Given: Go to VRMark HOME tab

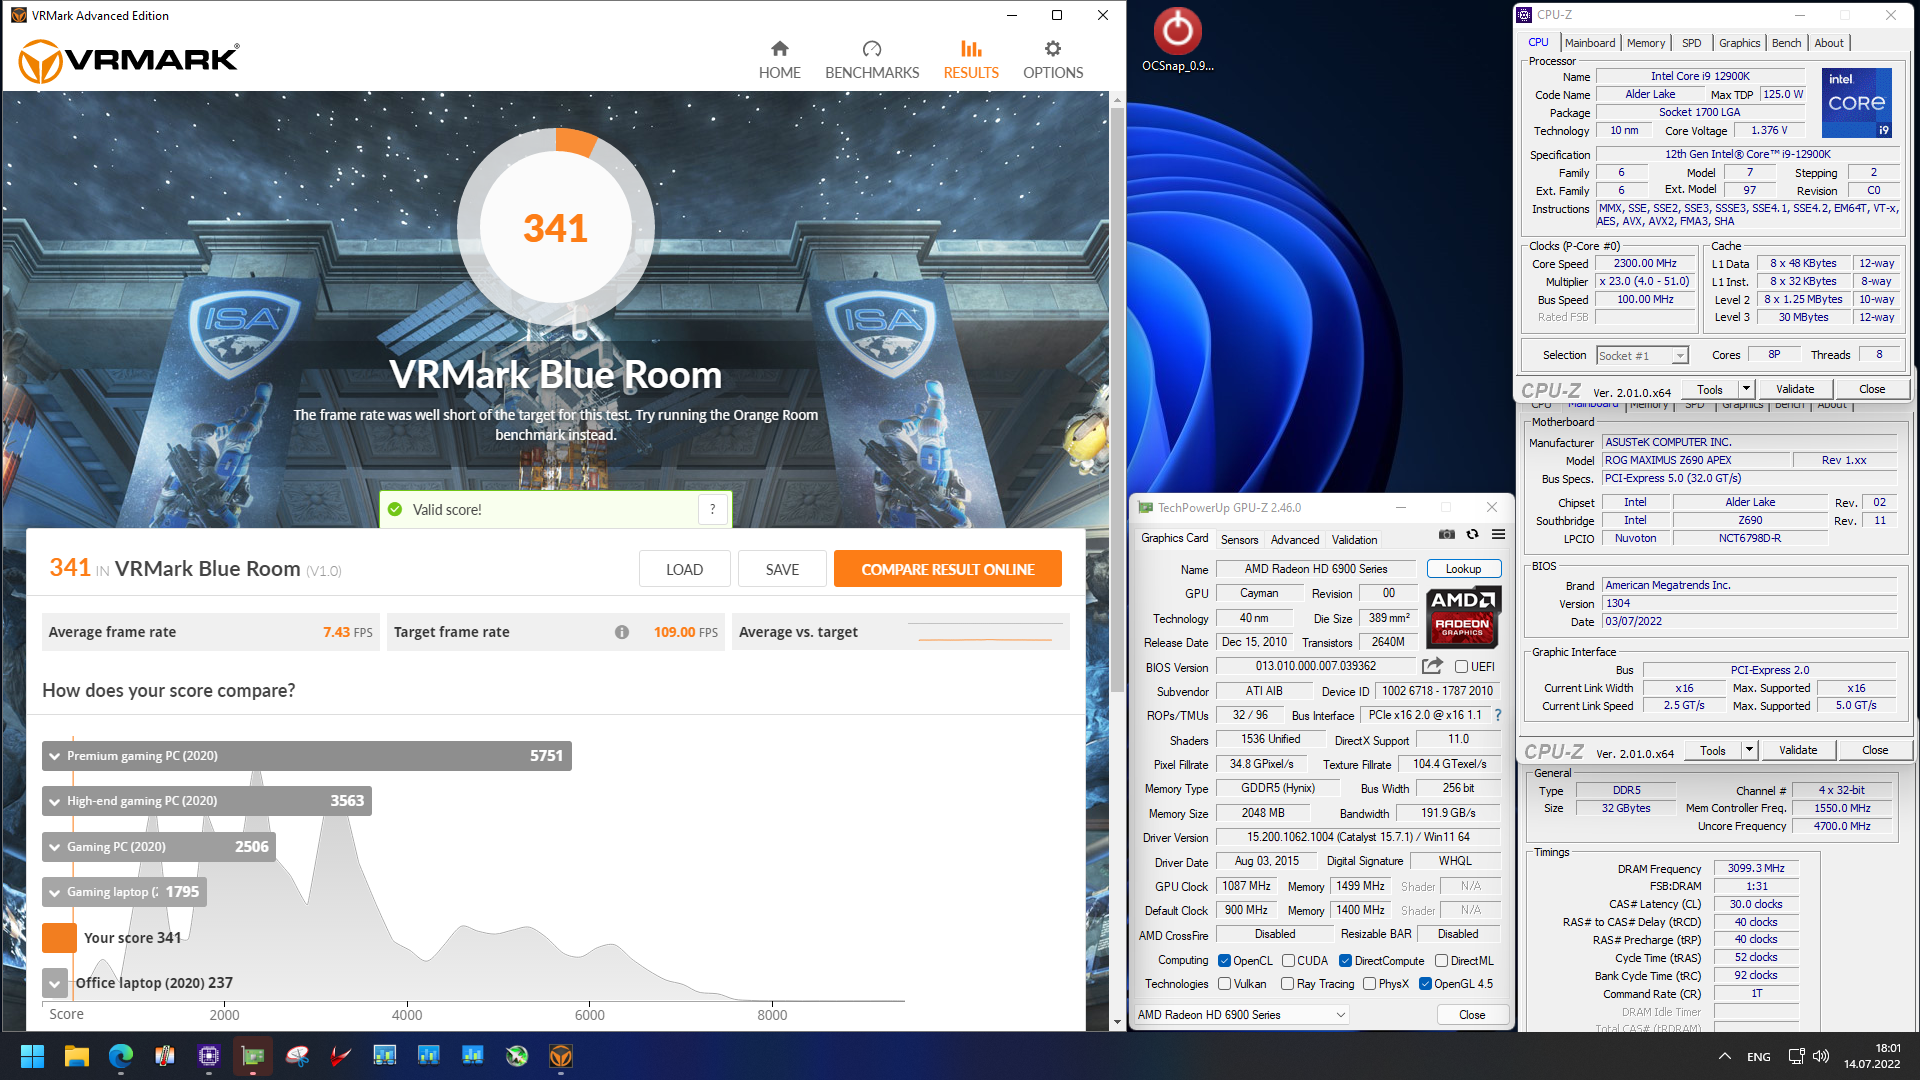Looking at the screenshot, I should [x=779, y=61].
